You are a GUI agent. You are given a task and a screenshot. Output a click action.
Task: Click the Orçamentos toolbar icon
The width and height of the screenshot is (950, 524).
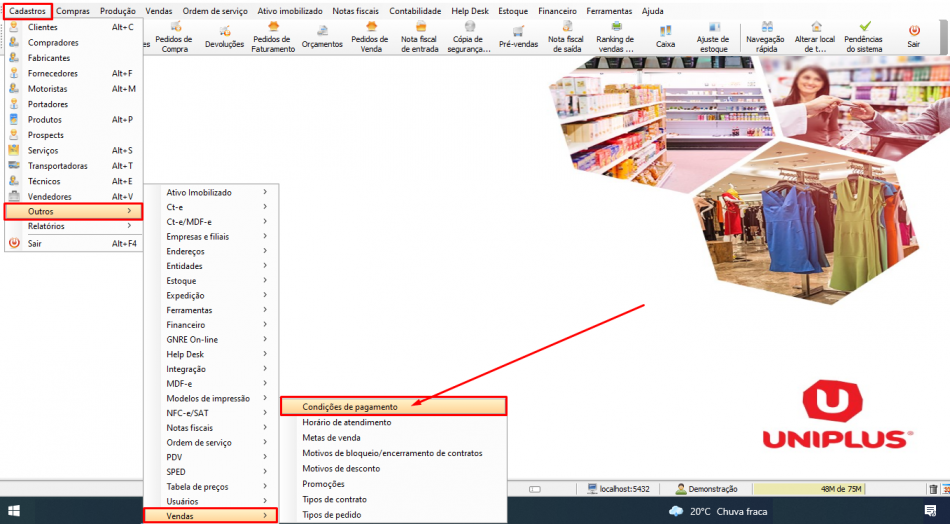pos(322,37)
